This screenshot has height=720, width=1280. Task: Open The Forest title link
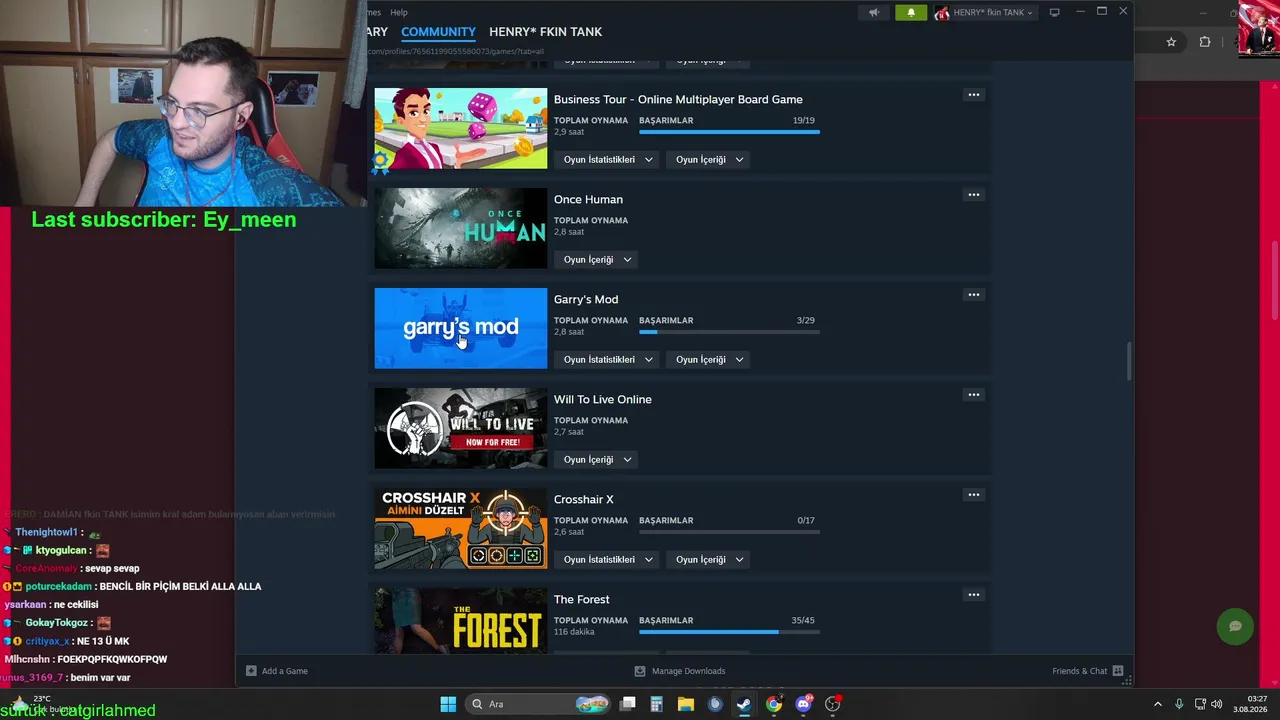pos(581,600)
